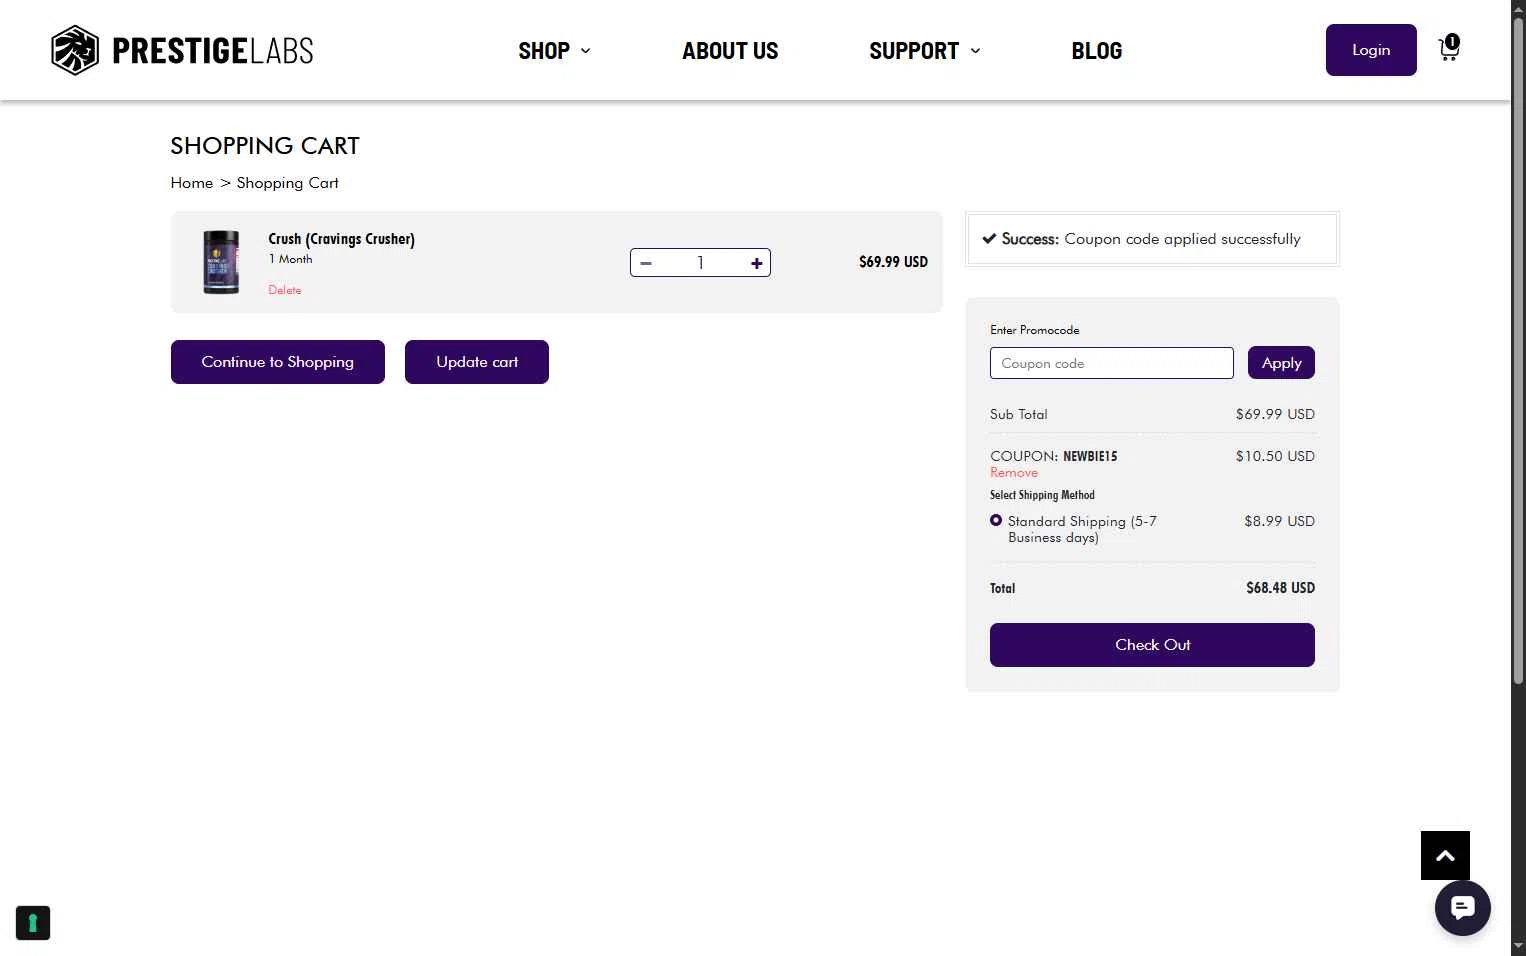Proceed with the Check Out button

[1152, 645]
